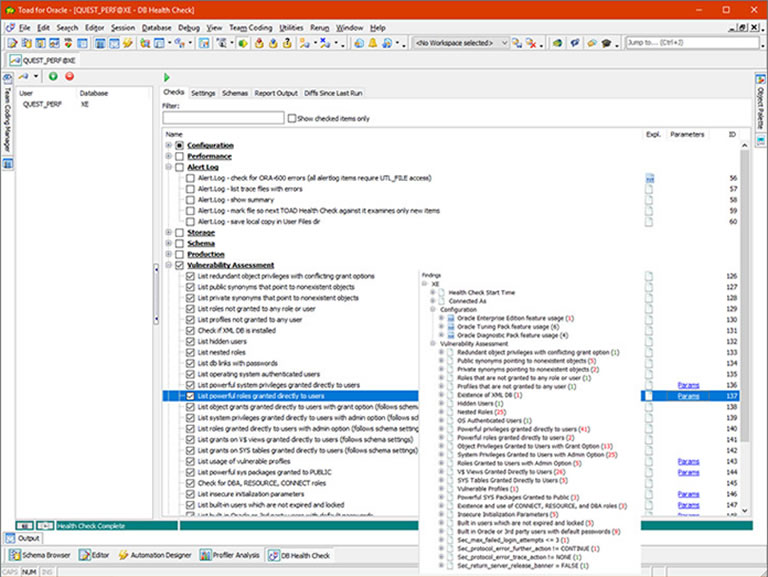This screenshot has height=577, width=768.
Task: Click the globe refresh icon in toolbar
Action: [x=359, y=43]
